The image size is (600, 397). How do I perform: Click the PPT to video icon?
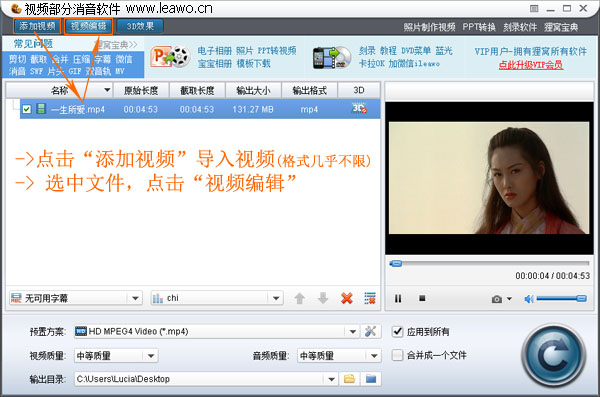[170, 57]
